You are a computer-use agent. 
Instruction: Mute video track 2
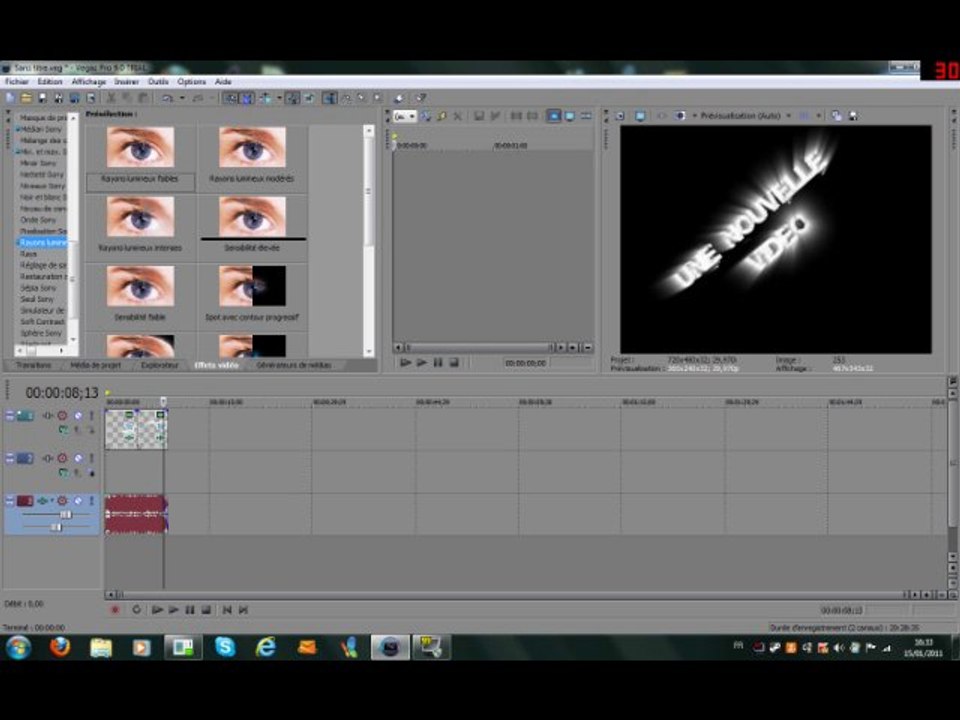pos(78,458)
